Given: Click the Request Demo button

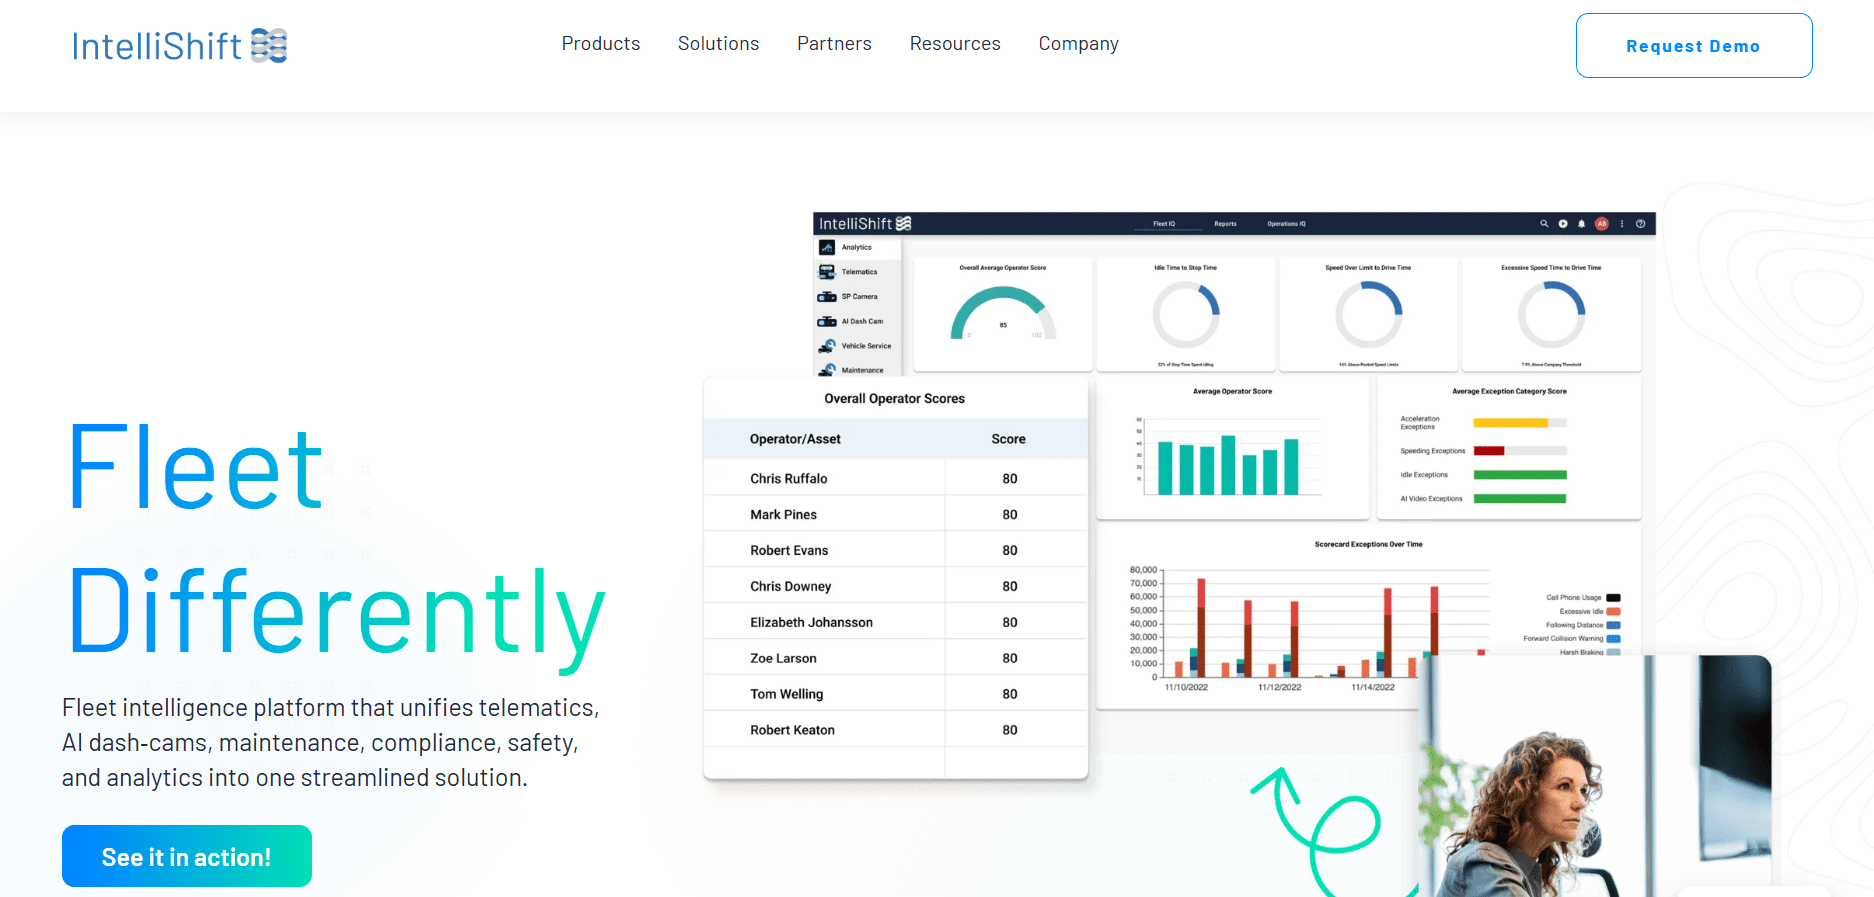Looking at the screenshot, I should 1694,46.
